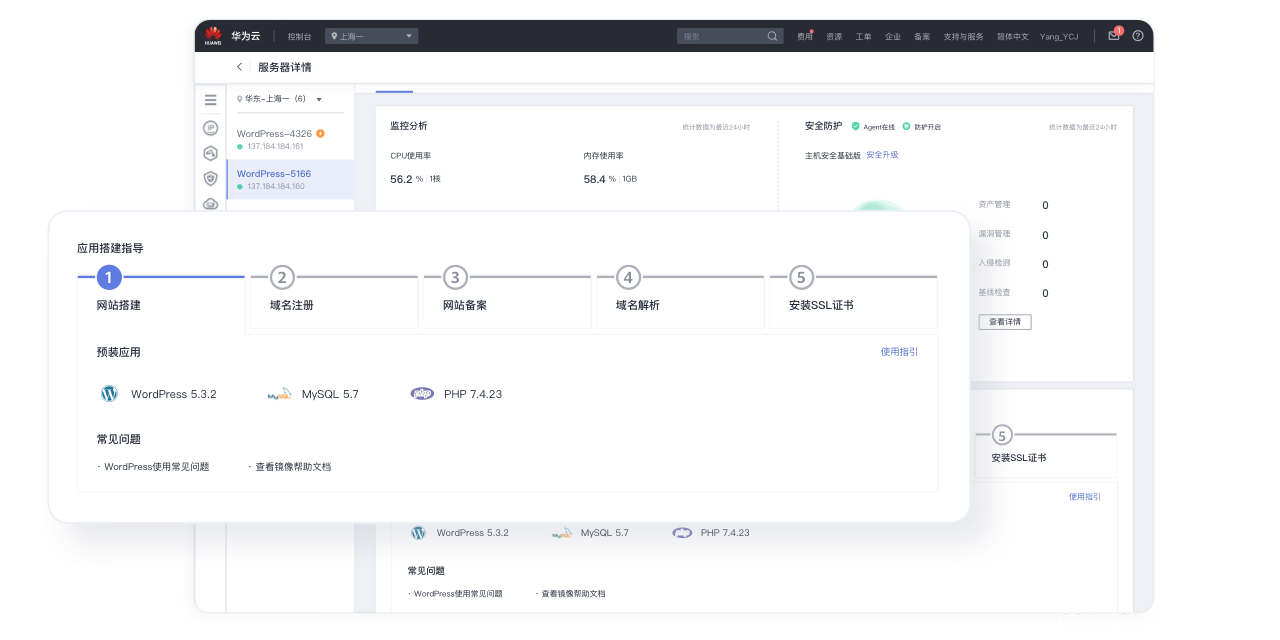The image size is (1280, 640).
Task: Click WordPress logo icon in background page
Action: [418, 533]
